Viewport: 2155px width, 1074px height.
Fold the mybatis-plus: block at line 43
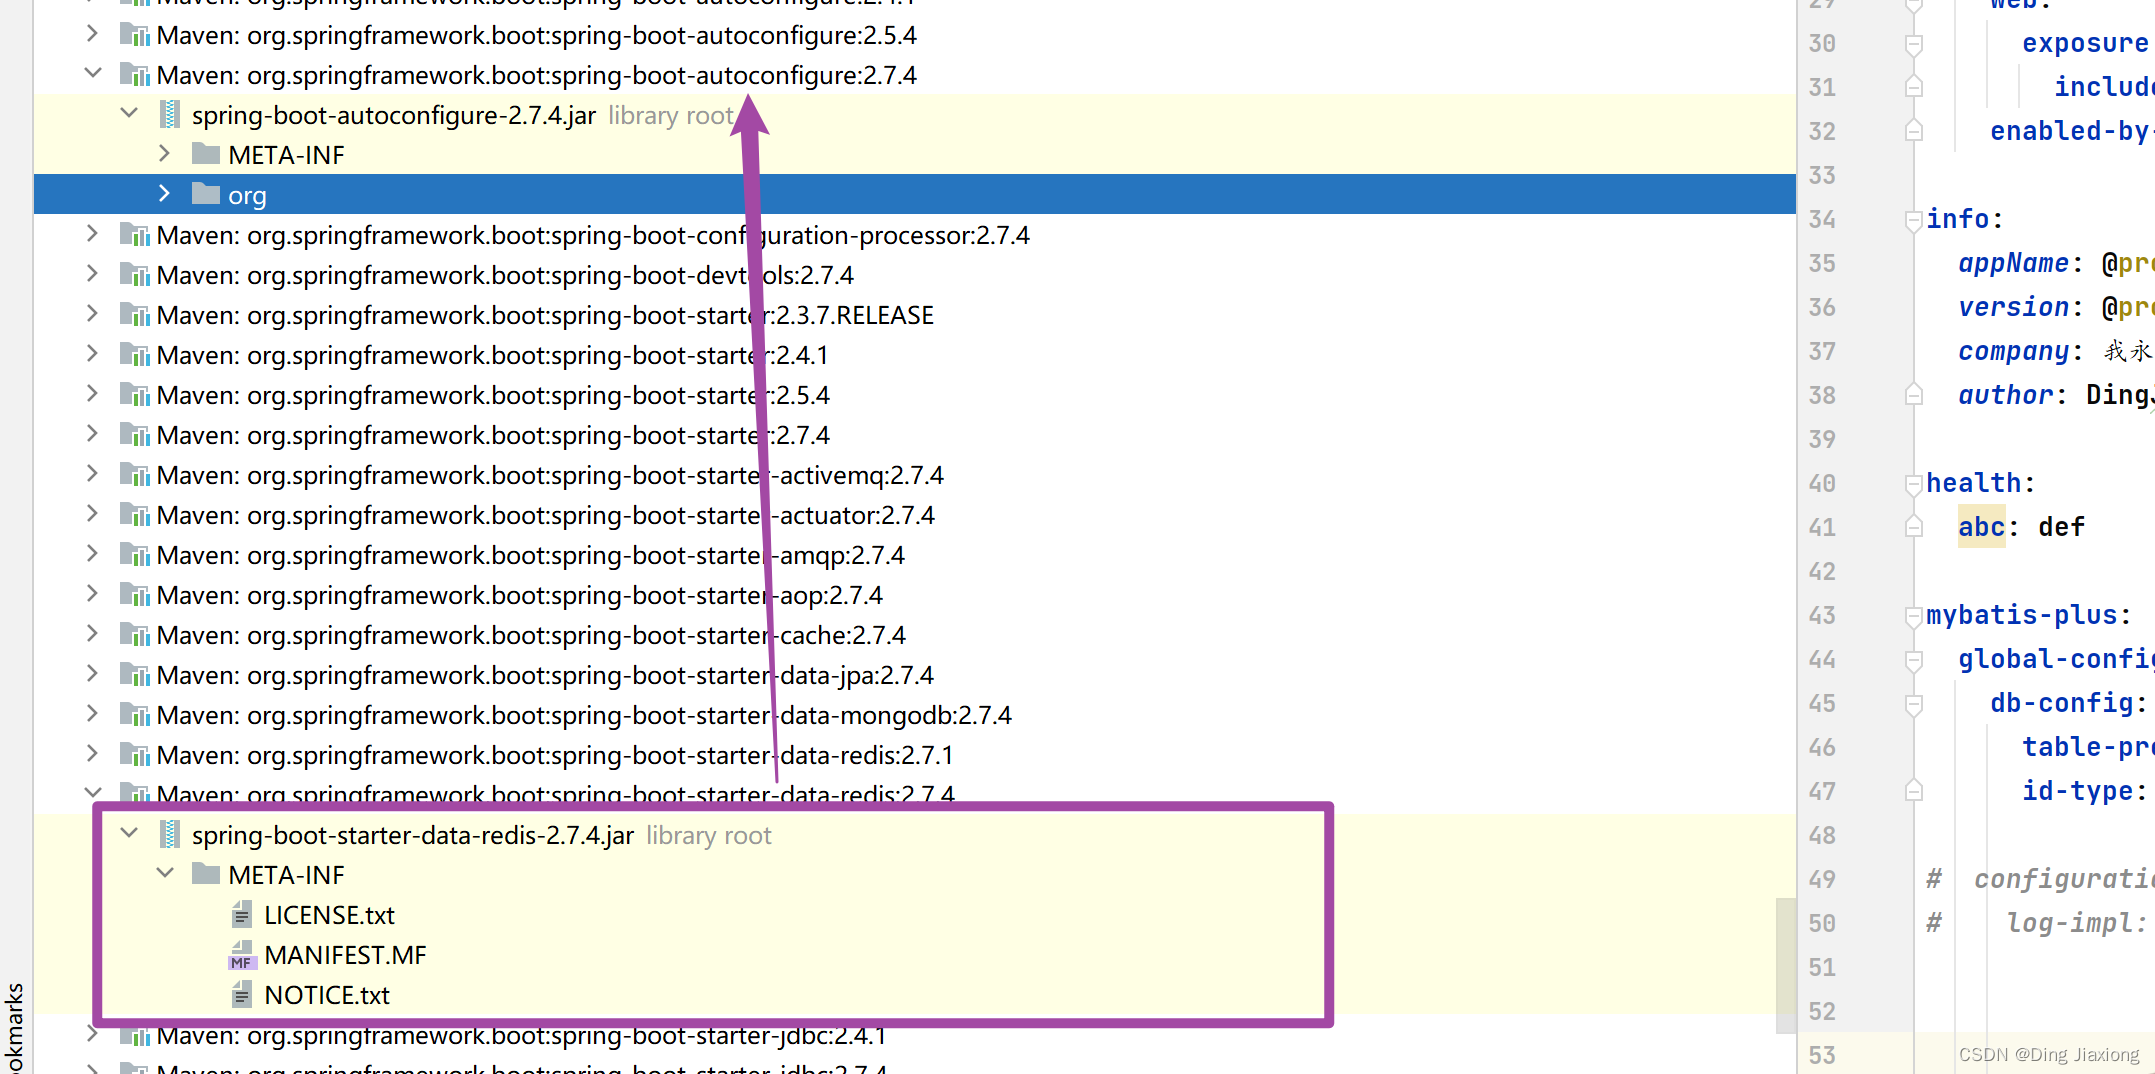1913,615
